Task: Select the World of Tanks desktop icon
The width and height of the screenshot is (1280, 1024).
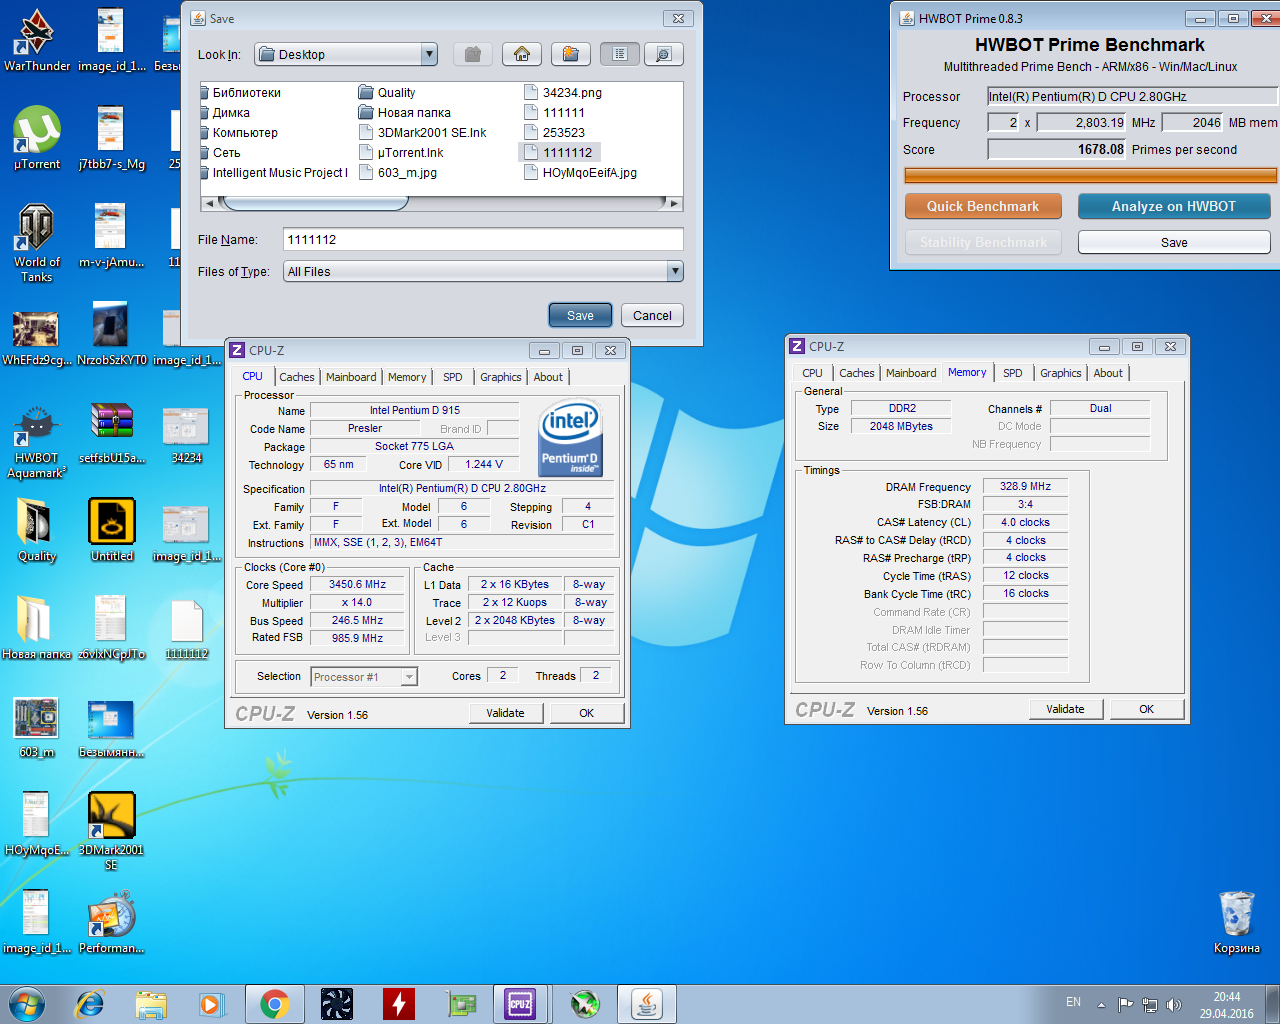Action: (37, 243)
